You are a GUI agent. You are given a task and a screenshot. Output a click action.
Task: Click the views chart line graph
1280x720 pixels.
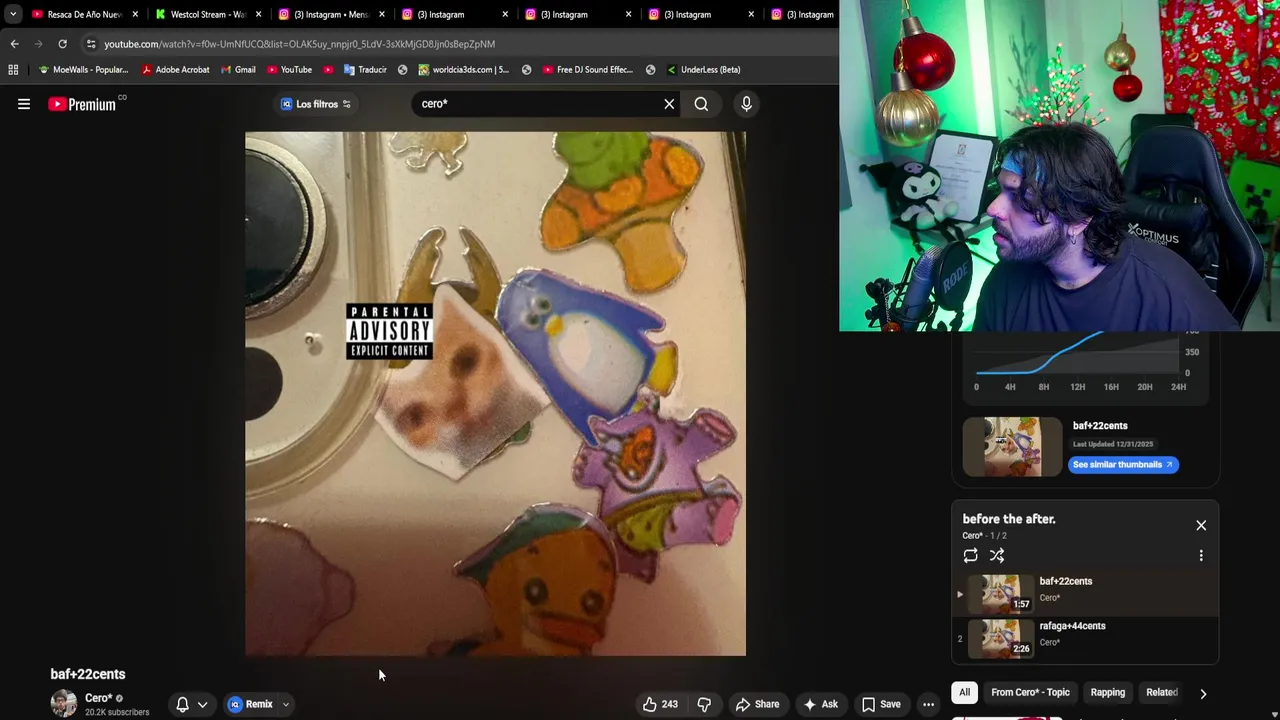coord(1077,353)
